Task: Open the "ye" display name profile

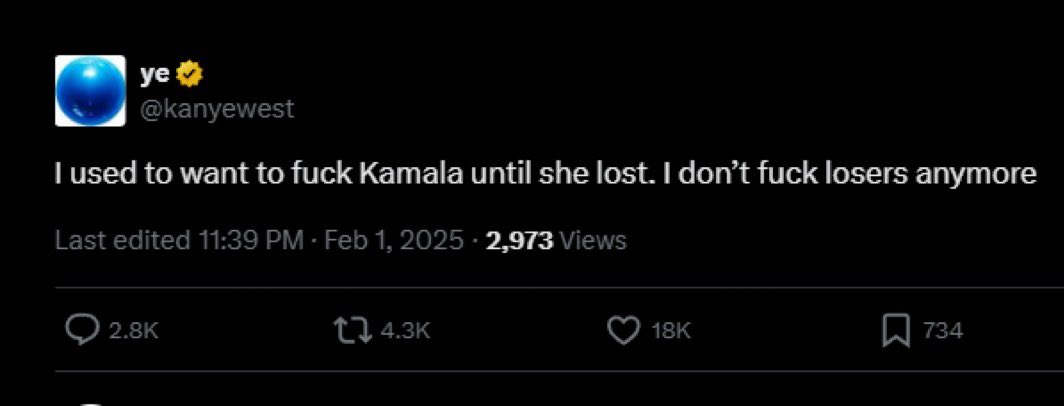Action: (154, 75)
